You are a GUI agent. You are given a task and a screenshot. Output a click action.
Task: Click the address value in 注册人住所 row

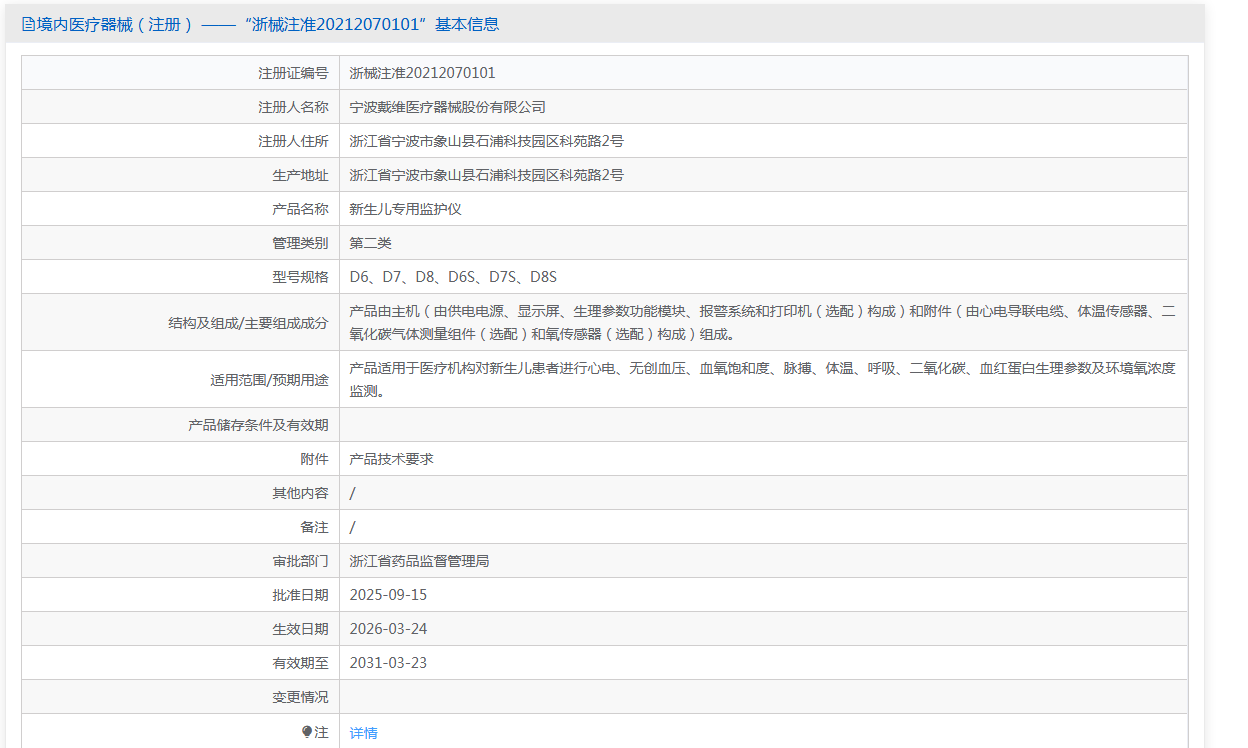coord(487,141)
